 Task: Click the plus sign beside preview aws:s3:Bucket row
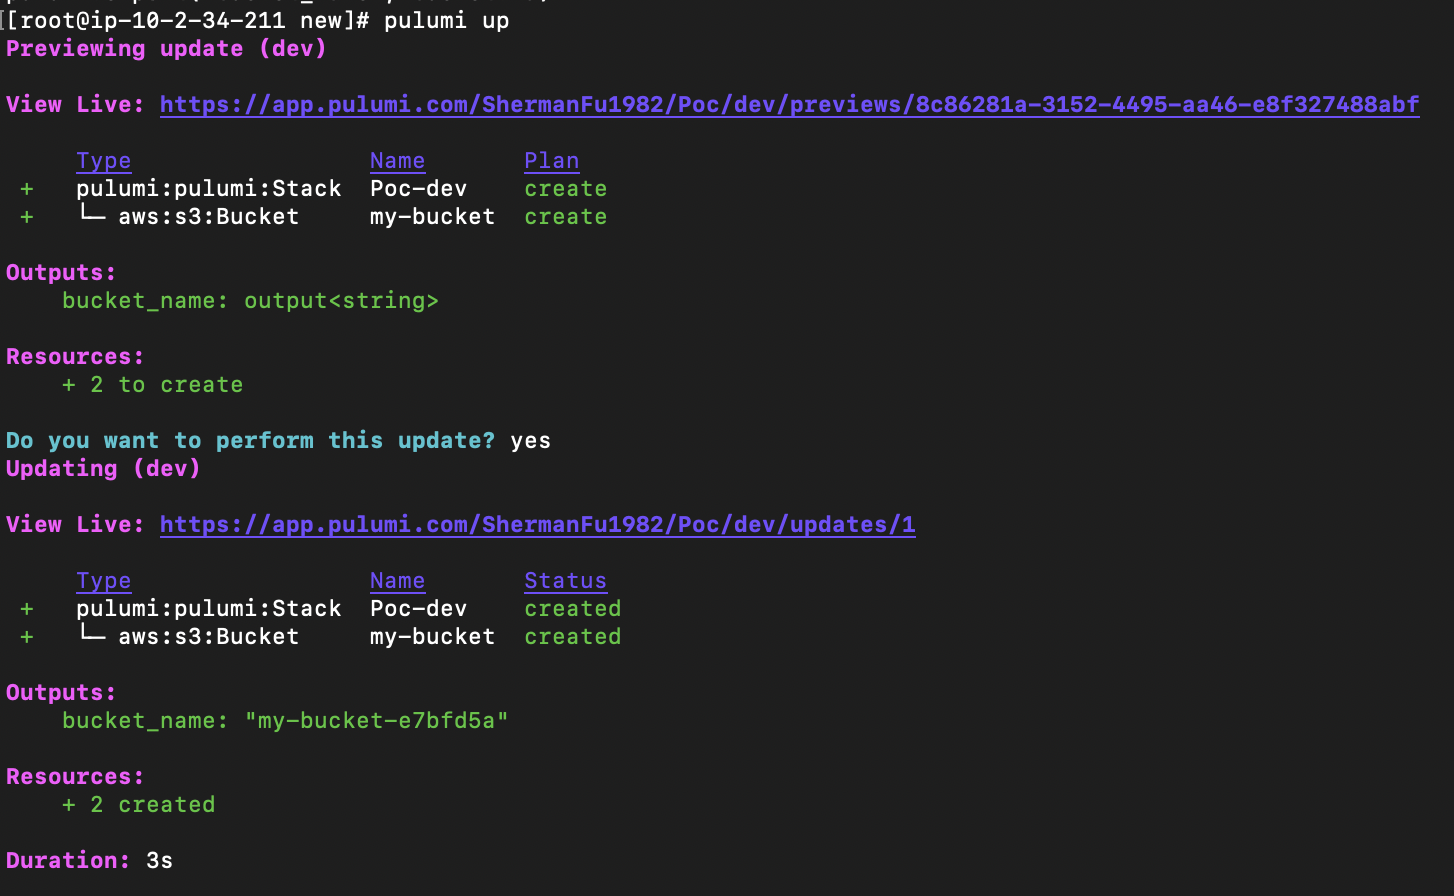pyautogui.click(x=27, y=217)
